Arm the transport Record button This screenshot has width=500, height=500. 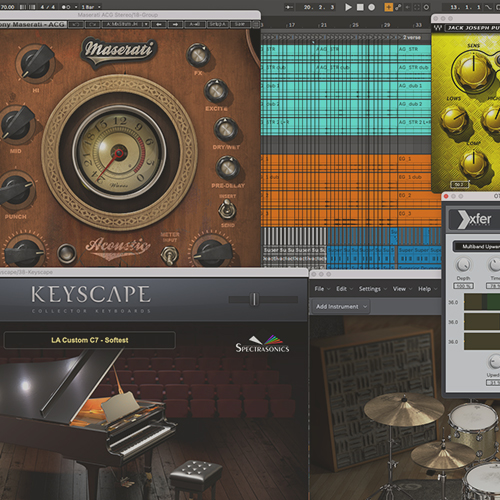pos(371,7)
